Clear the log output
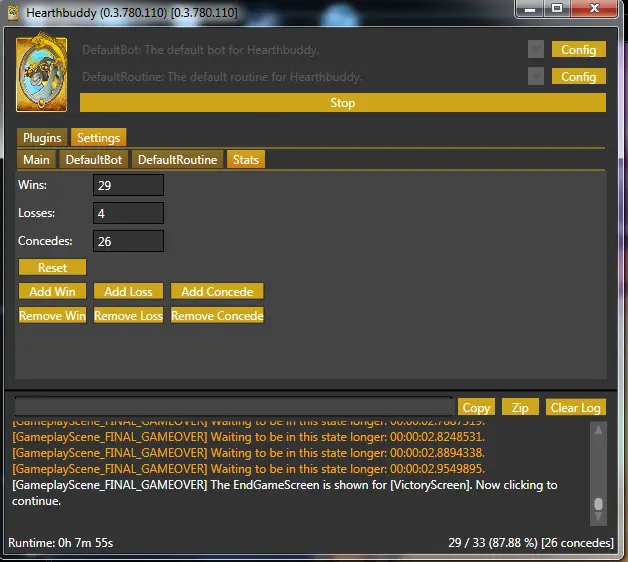The width and height of the screenshot is (628, 562). coord(576,407)
